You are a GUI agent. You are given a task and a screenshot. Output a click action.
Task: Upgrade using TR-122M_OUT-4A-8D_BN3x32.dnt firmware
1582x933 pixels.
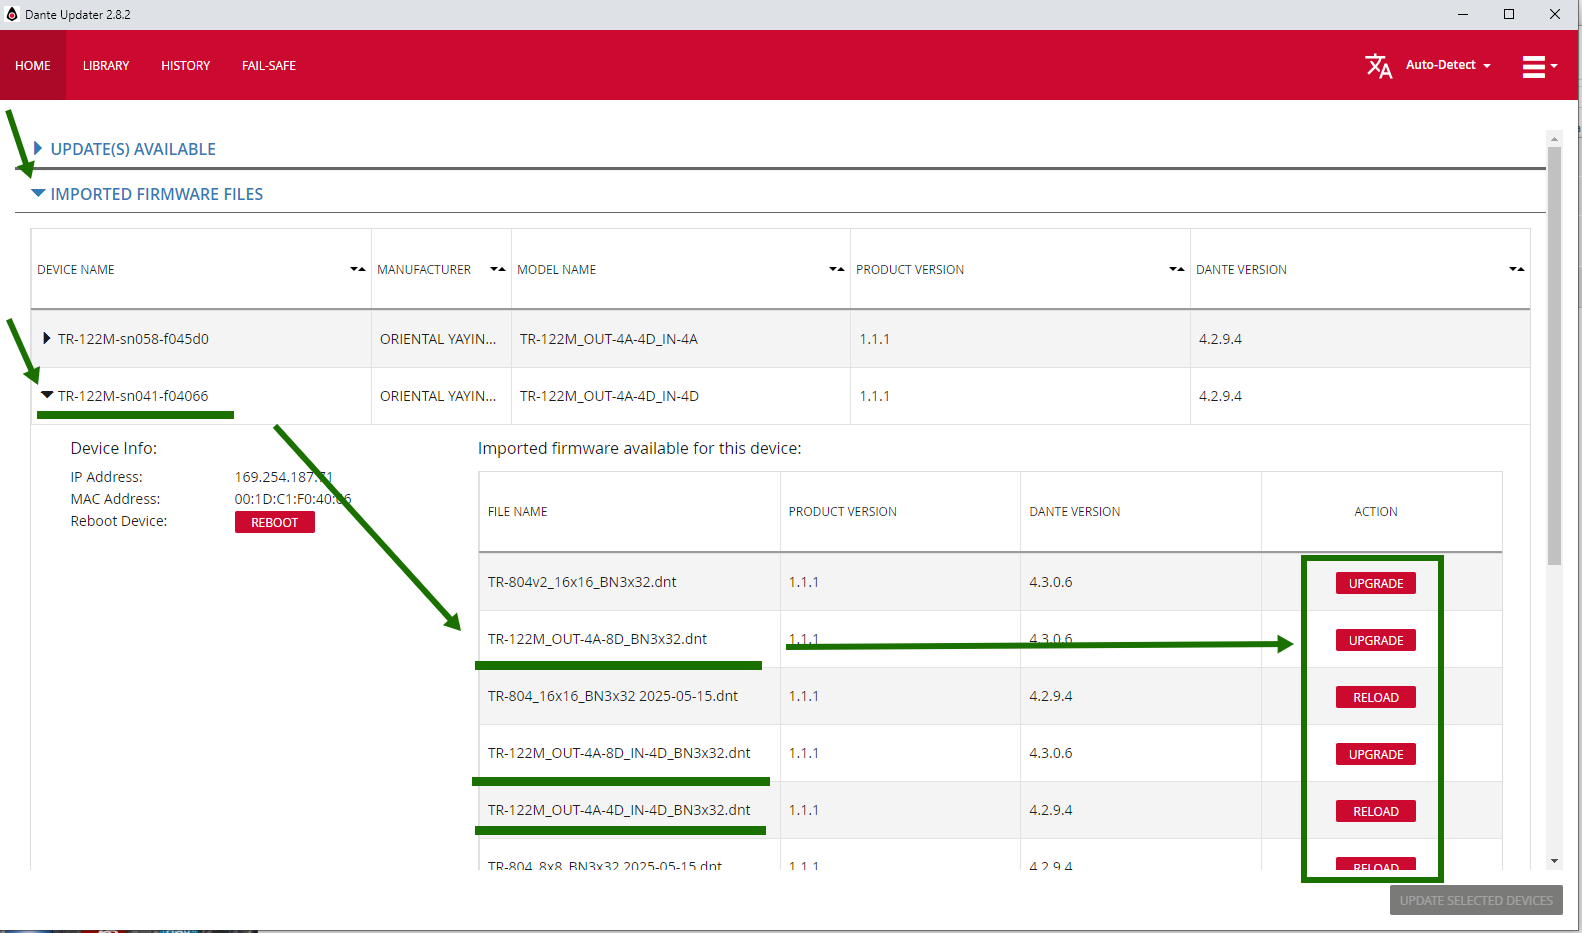tap(1375, 640)
